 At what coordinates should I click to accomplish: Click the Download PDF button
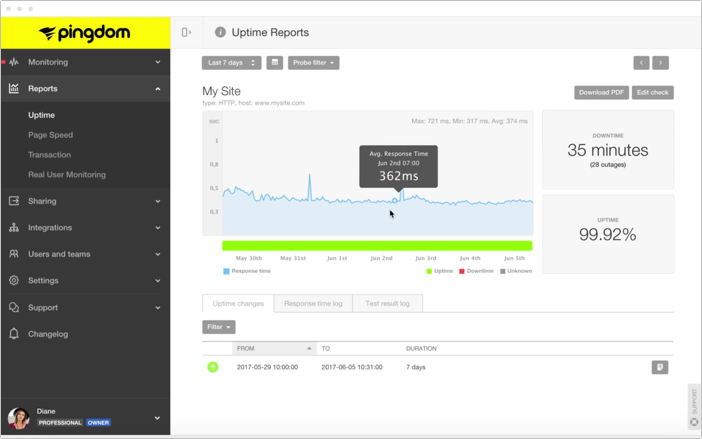[601, 93]
